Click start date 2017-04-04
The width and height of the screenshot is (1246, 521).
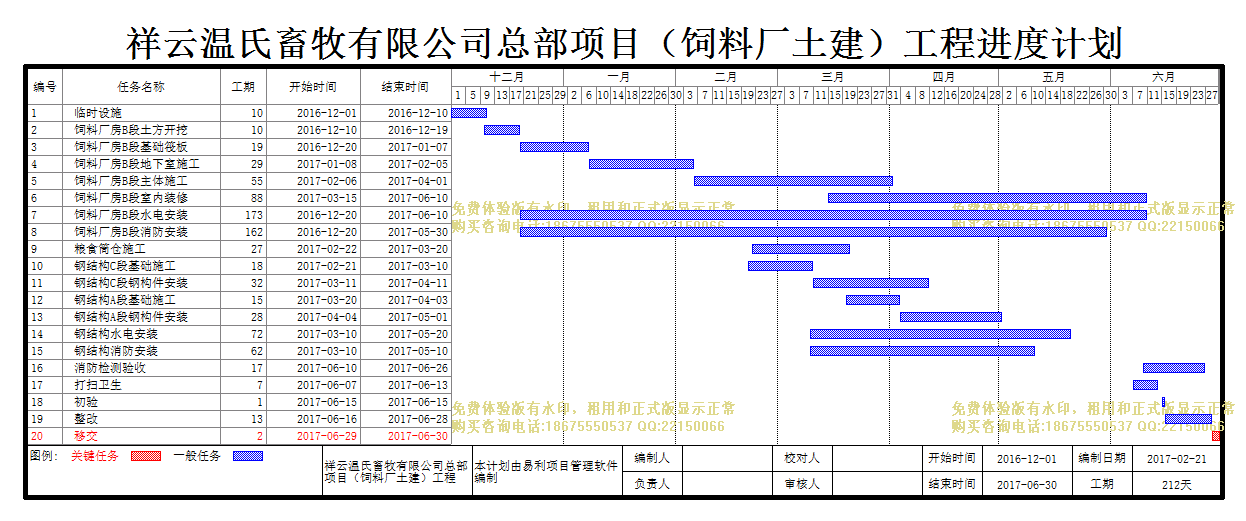point(327,318)
